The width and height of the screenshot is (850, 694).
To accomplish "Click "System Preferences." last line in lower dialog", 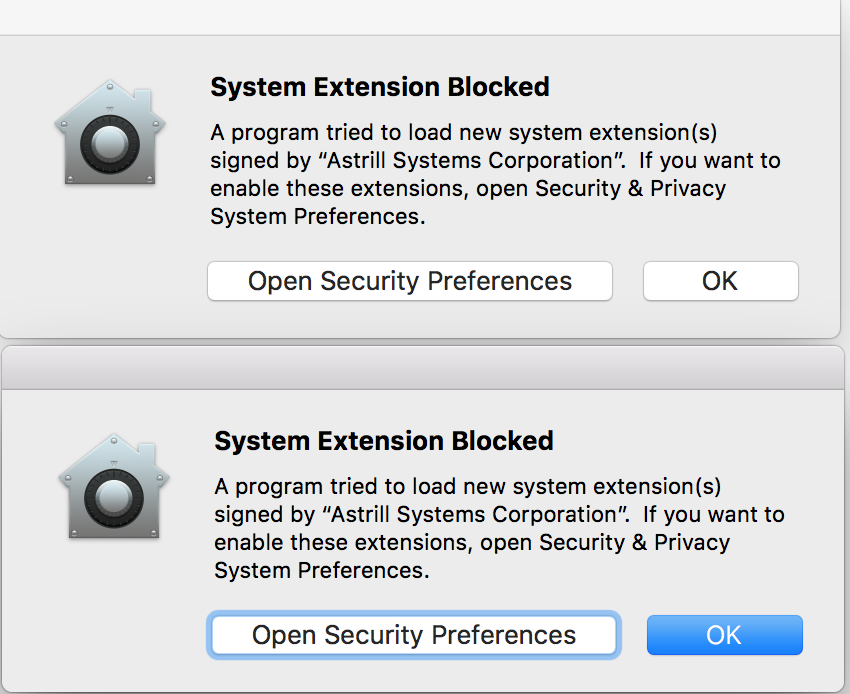I will click(x=321, y=571).
